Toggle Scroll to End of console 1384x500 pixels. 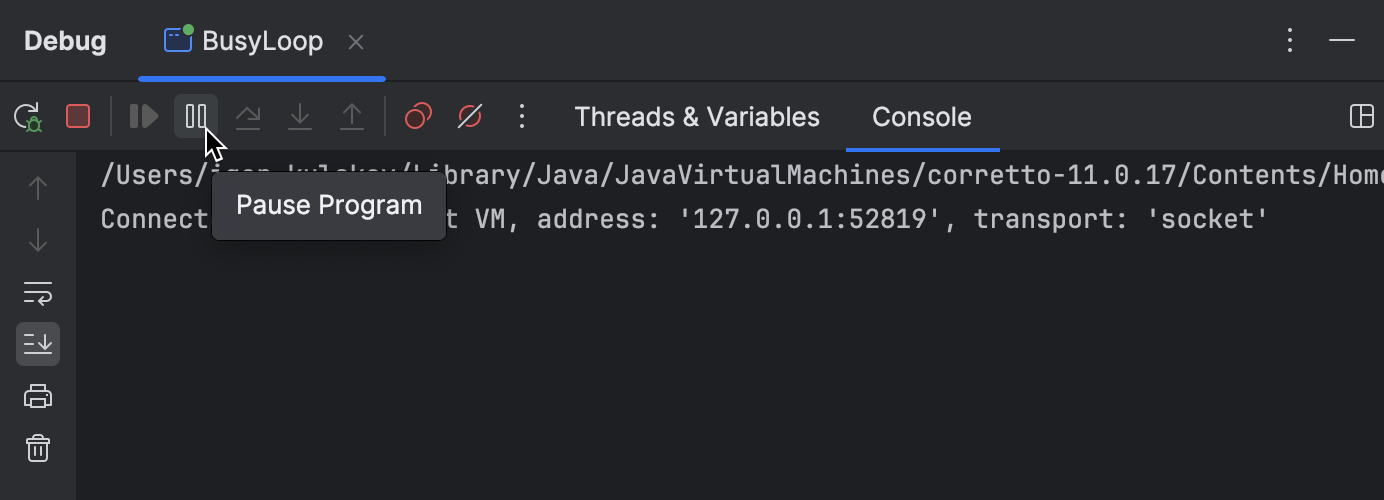pyautogui.click(x=38, y=344)
